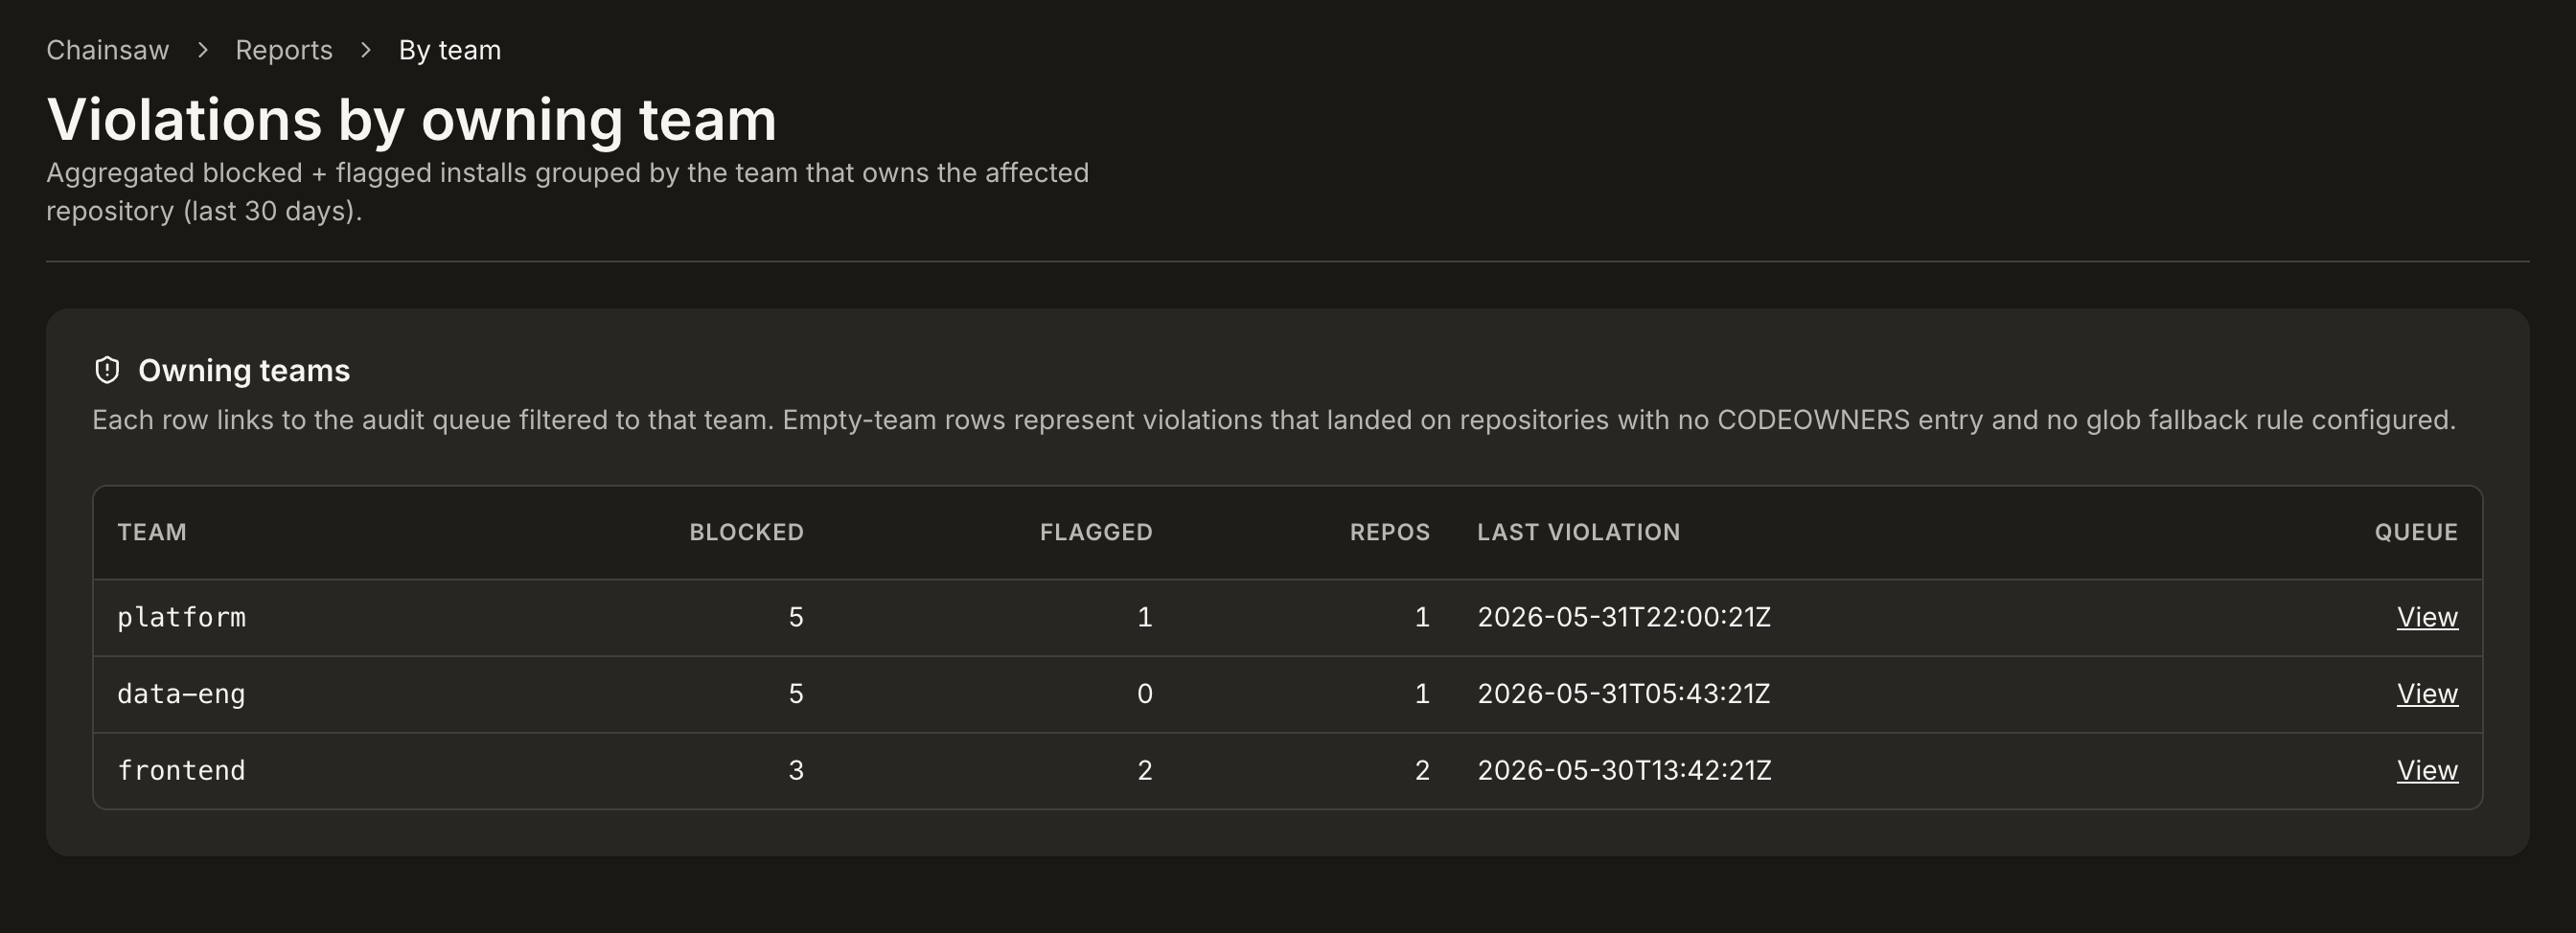Viewport: 2576px width, 933px height.
Task: Select the platform team name
Action: tap(181, 617)
